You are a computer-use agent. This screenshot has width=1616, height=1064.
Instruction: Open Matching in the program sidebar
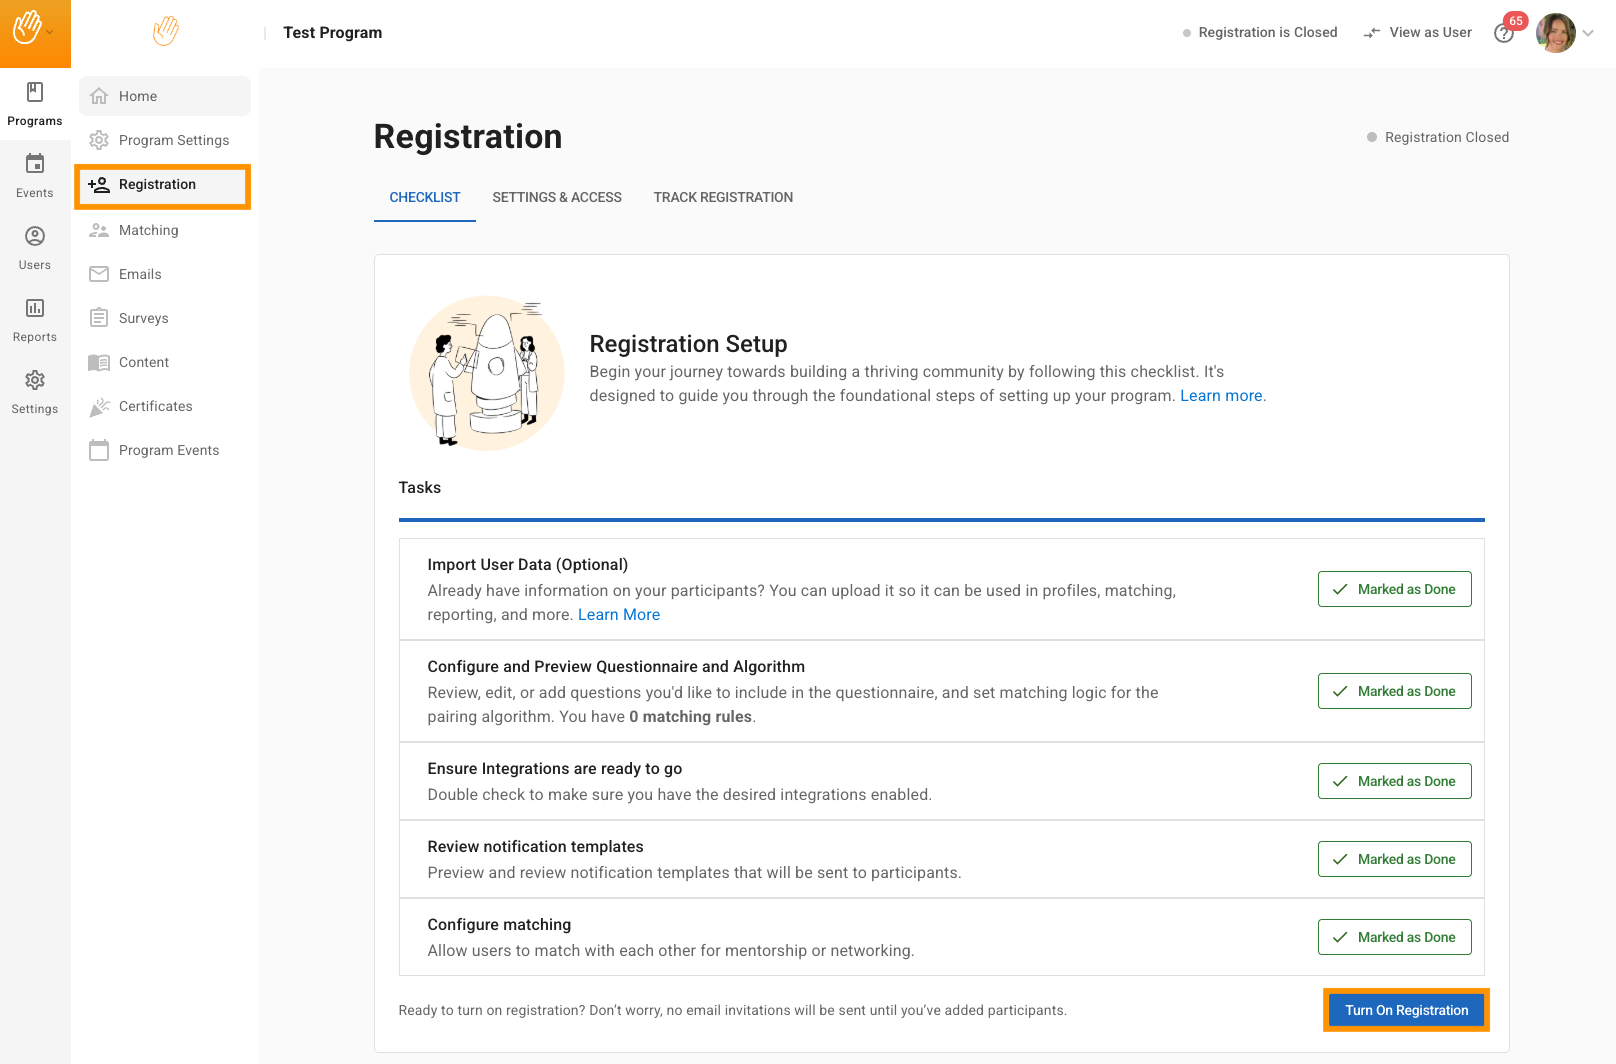click(148, 230)
